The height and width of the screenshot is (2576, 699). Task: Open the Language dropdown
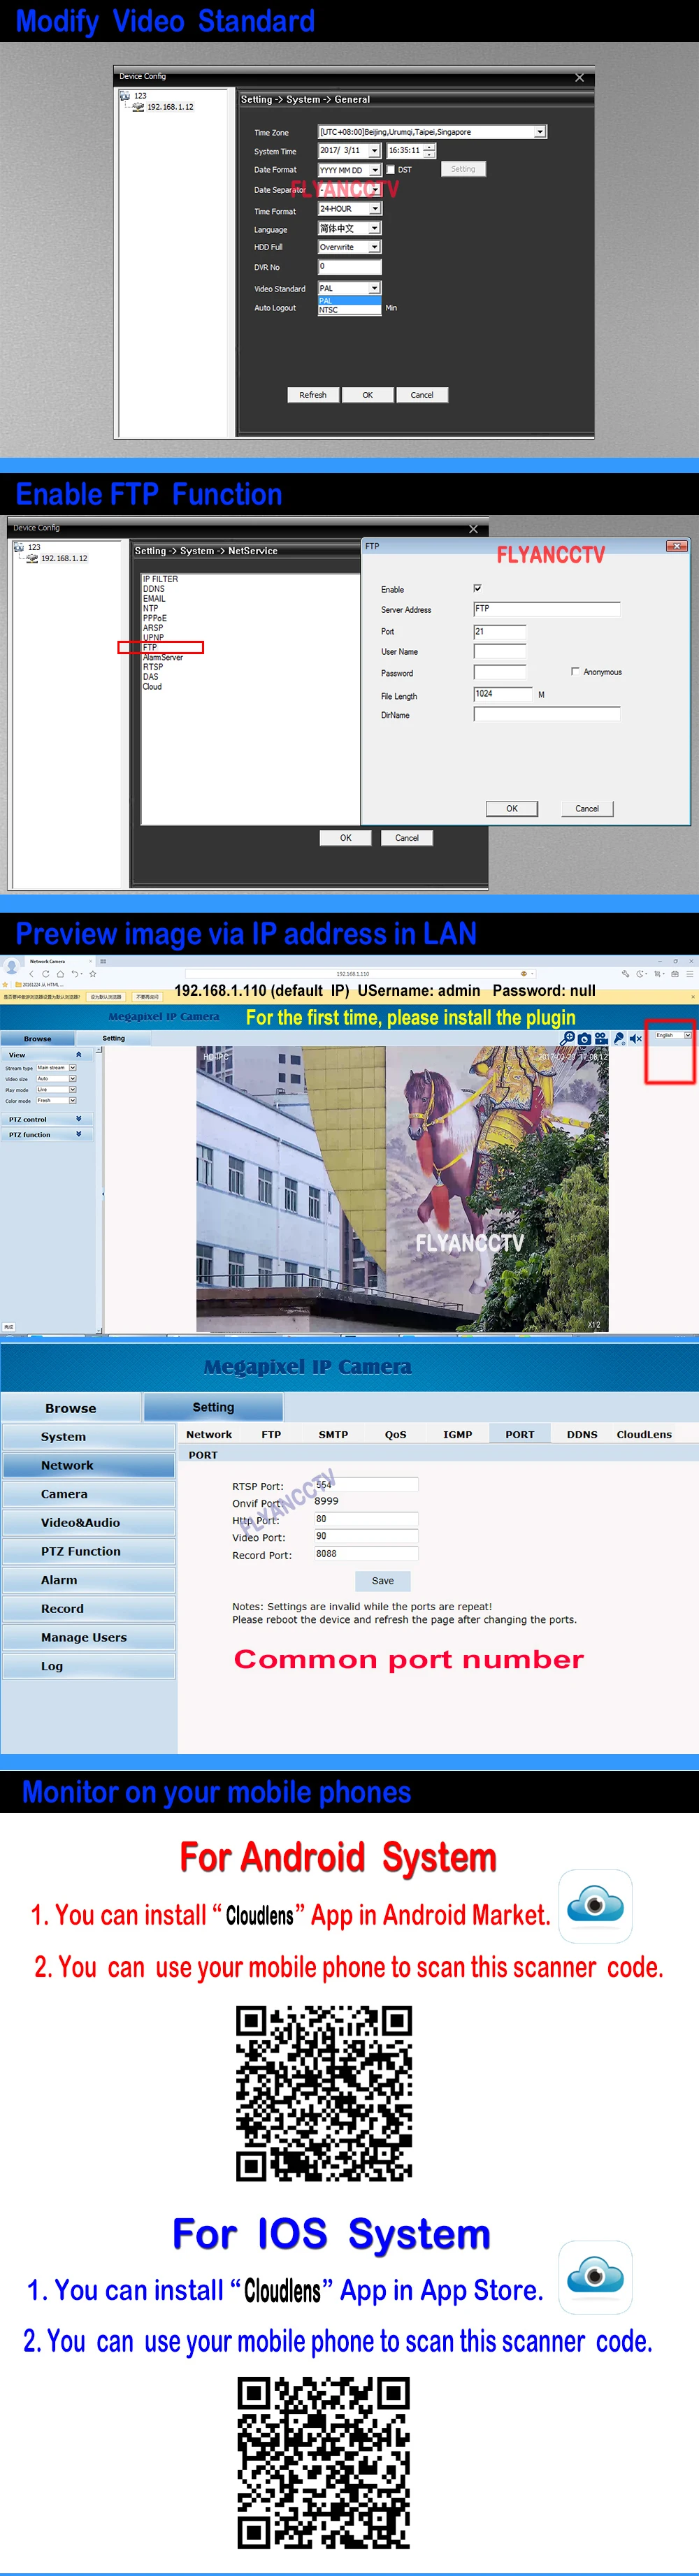coord(375,228)
